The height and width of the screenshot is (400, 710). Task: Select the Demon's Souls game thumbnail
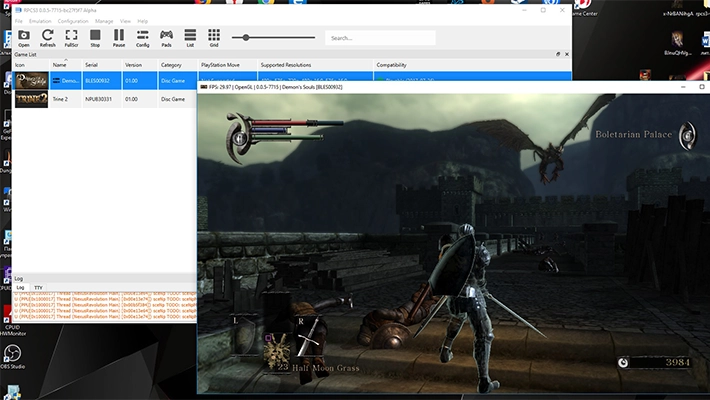(32, 81)
